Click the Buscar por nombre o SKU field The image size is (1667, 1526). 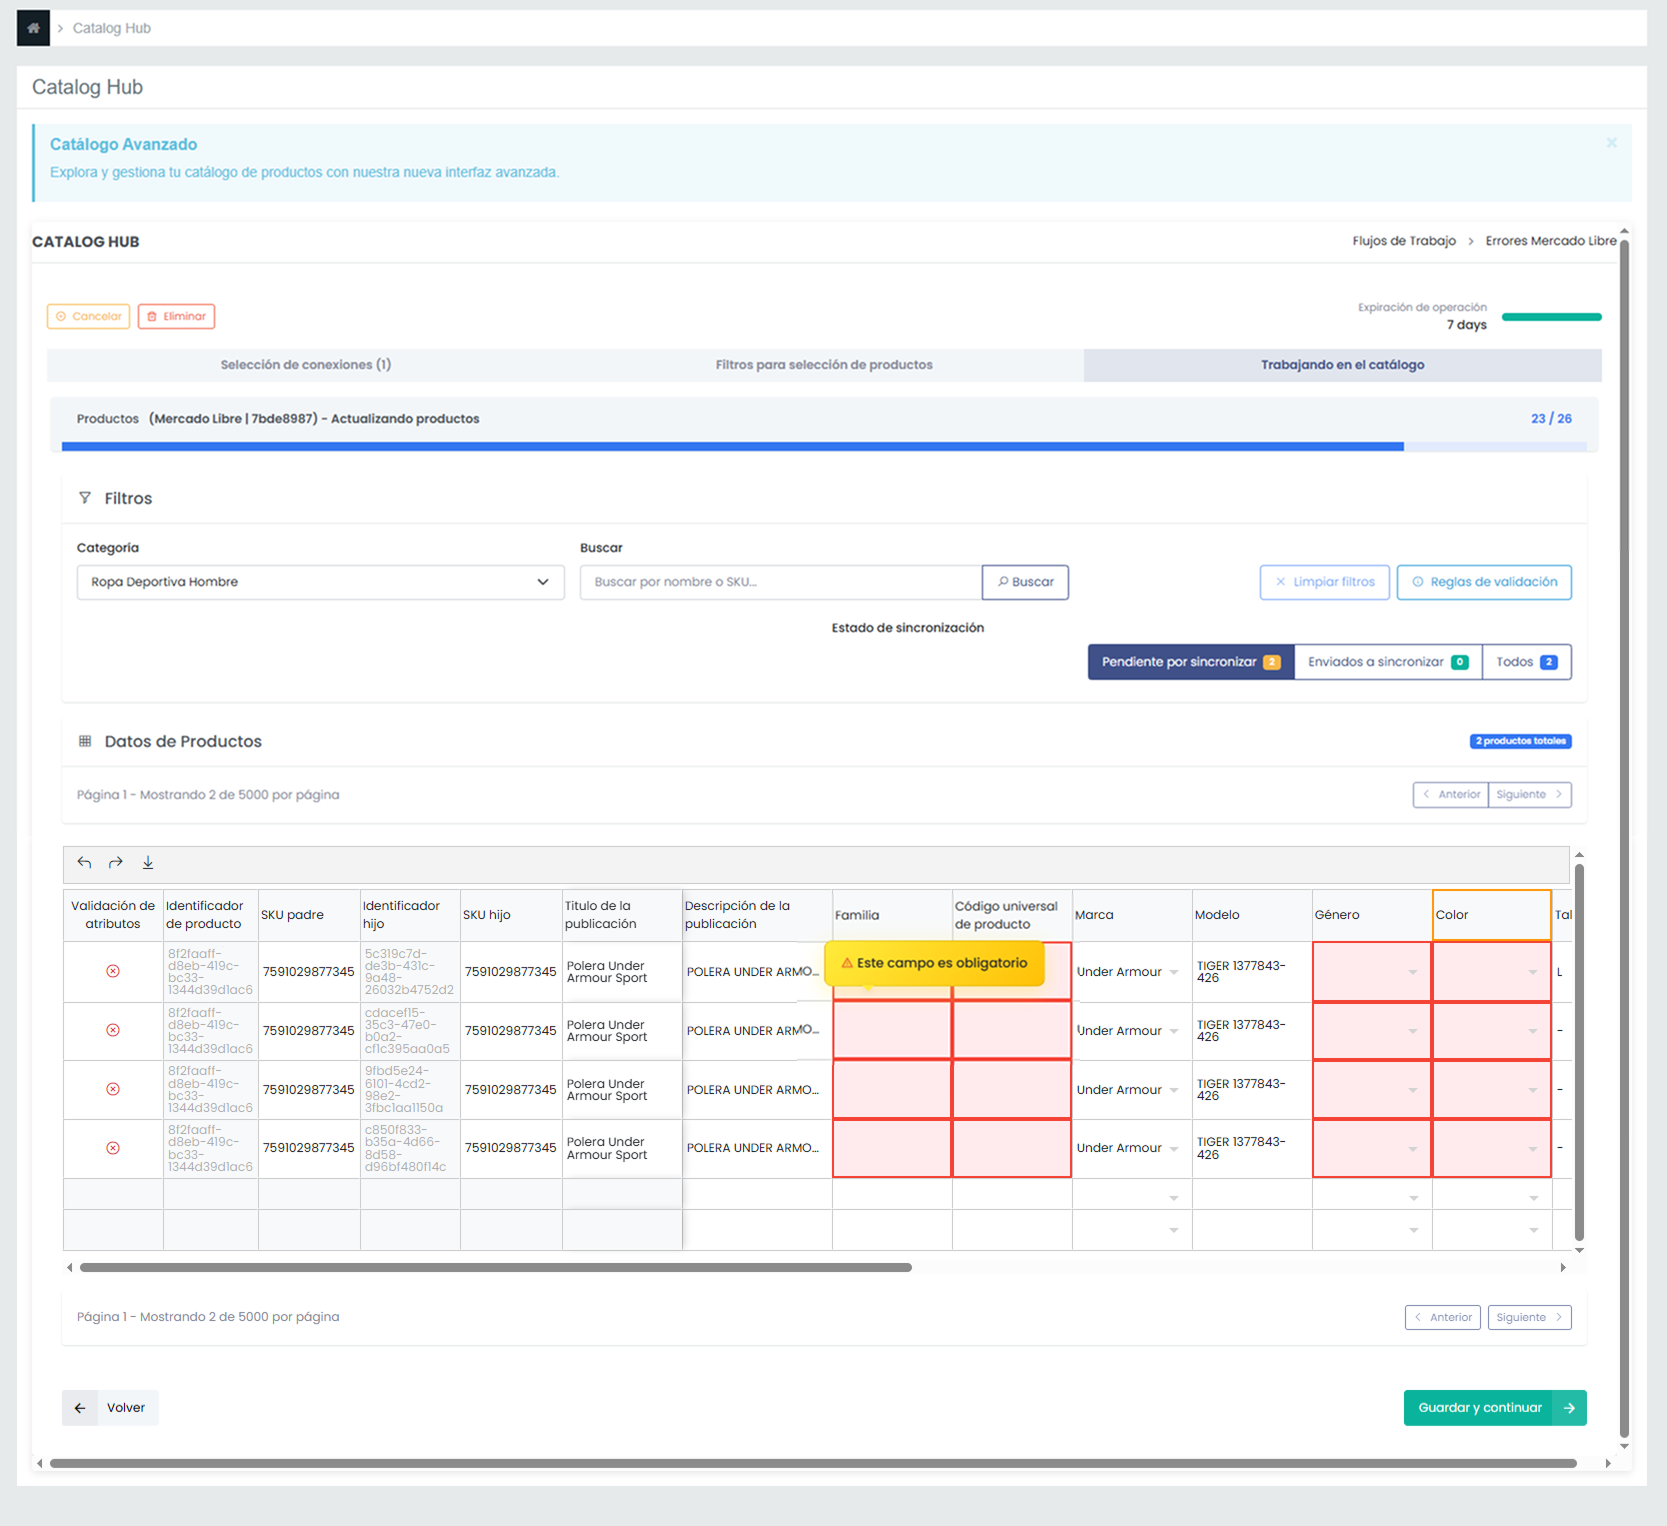(780, 582)
